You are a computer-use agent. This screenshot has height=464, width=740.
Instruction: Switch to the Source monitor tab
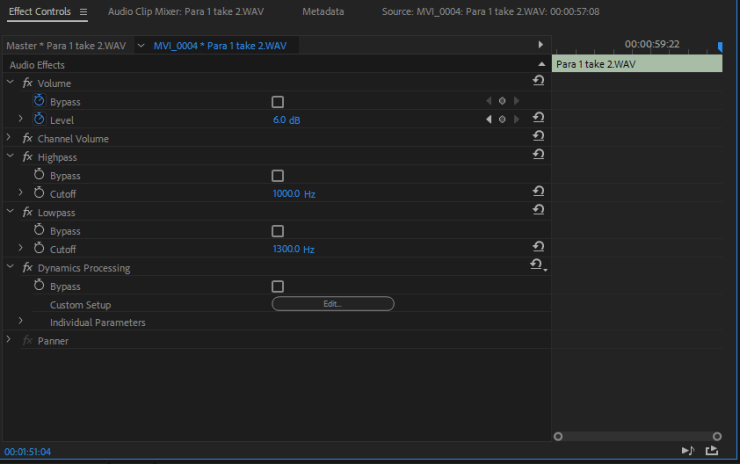point(490,11)
